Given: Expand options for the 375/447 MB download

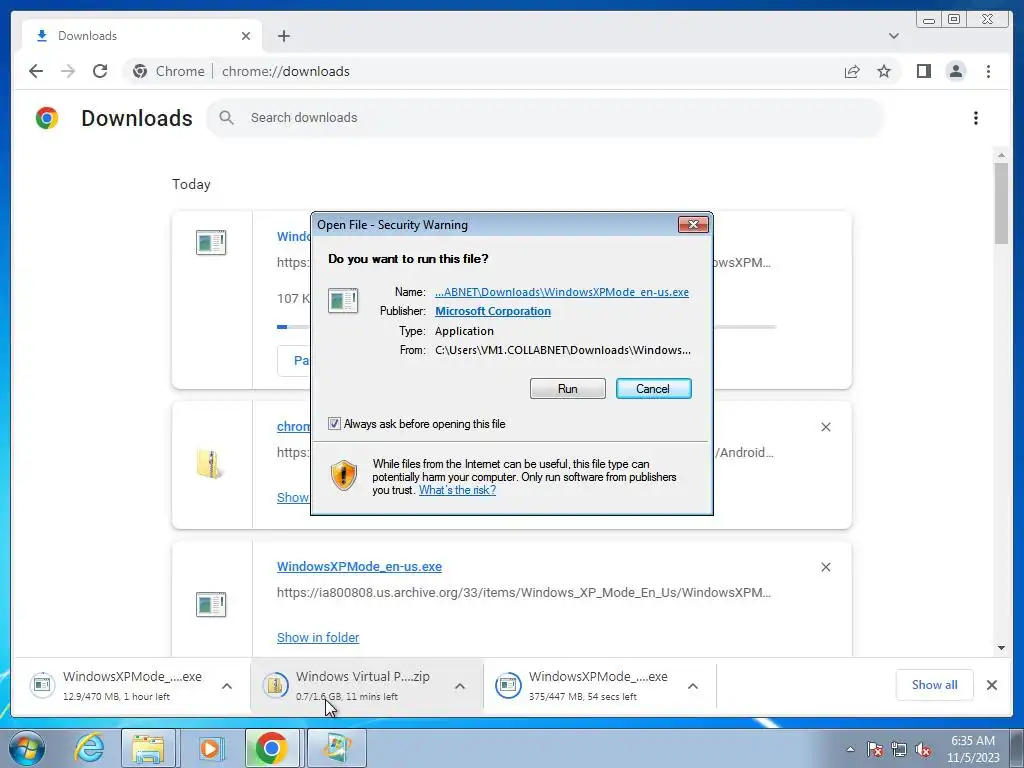Looking at the screenshot, I should [693, 686].
